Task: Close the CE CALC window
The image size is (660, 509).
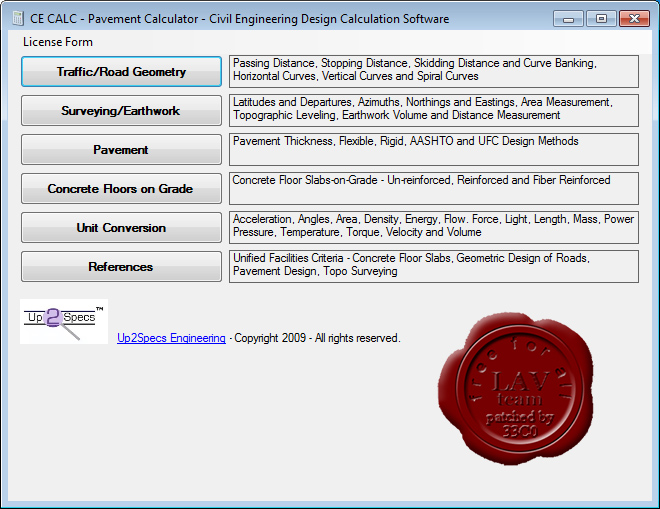Action: click(634, 19)
